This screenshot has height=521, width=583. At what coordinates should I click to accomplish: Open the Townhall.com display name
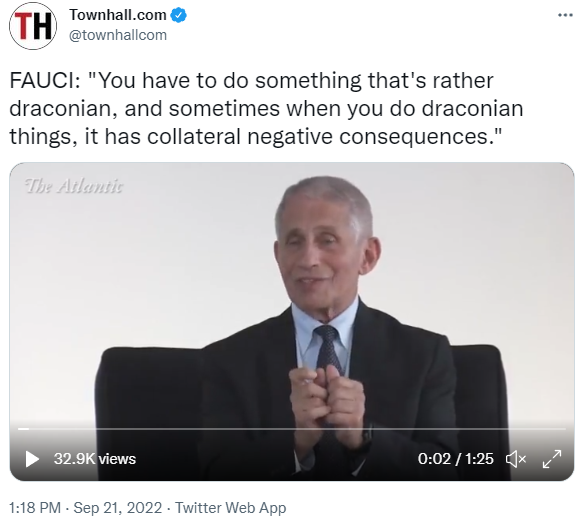118,15
